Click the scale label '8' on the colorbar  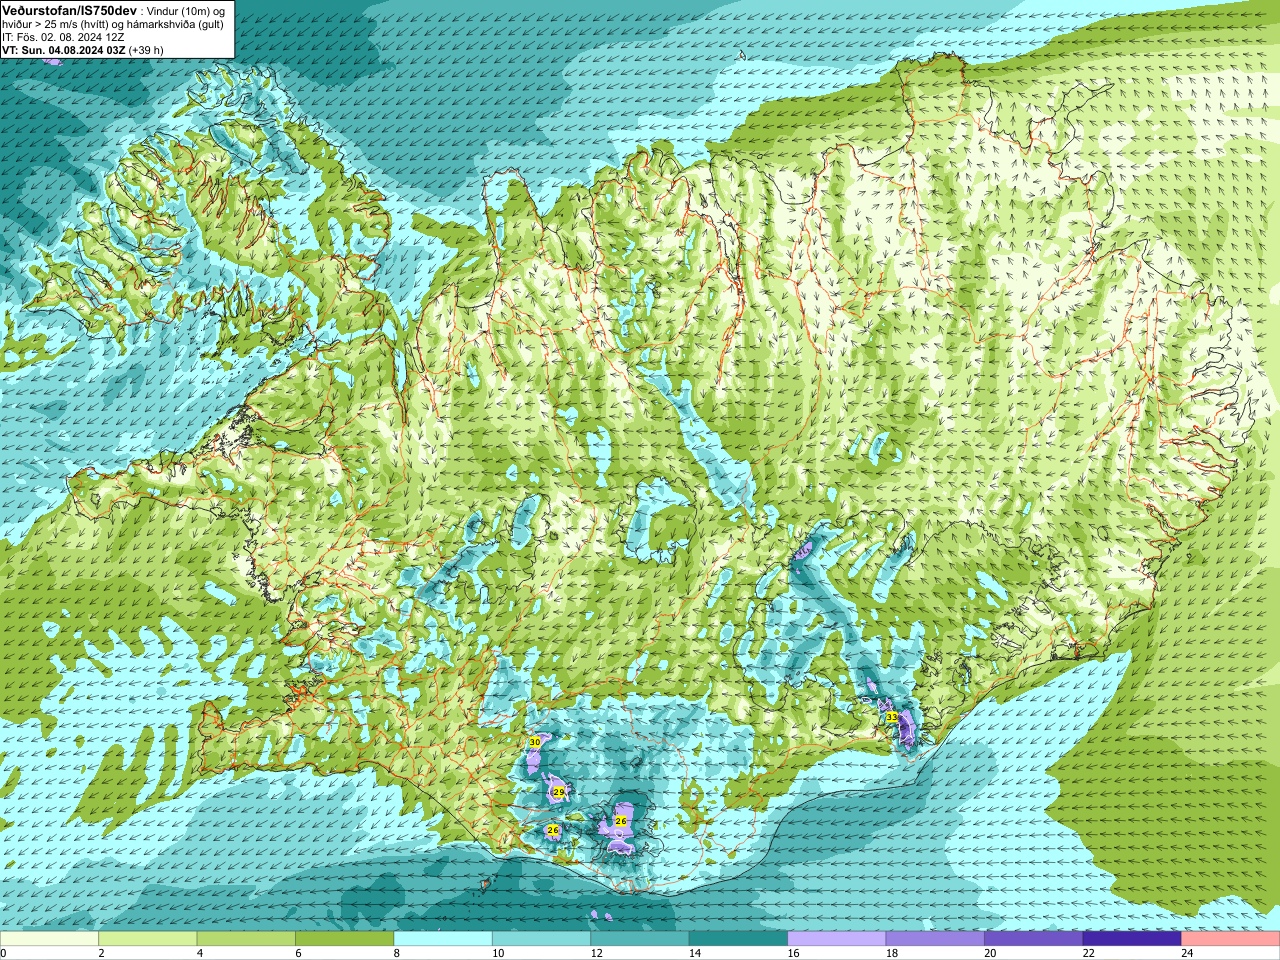pos(396,954)
